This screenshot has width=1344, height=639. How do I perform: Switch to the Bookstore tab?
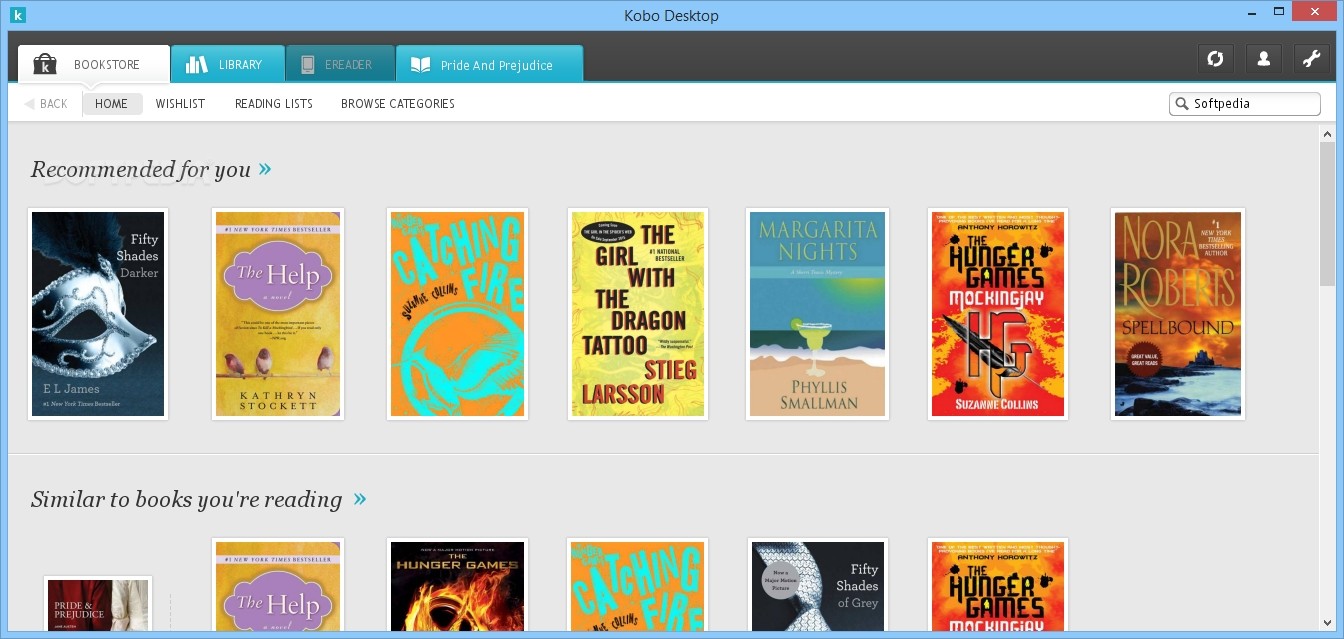[x=94, y=64]
